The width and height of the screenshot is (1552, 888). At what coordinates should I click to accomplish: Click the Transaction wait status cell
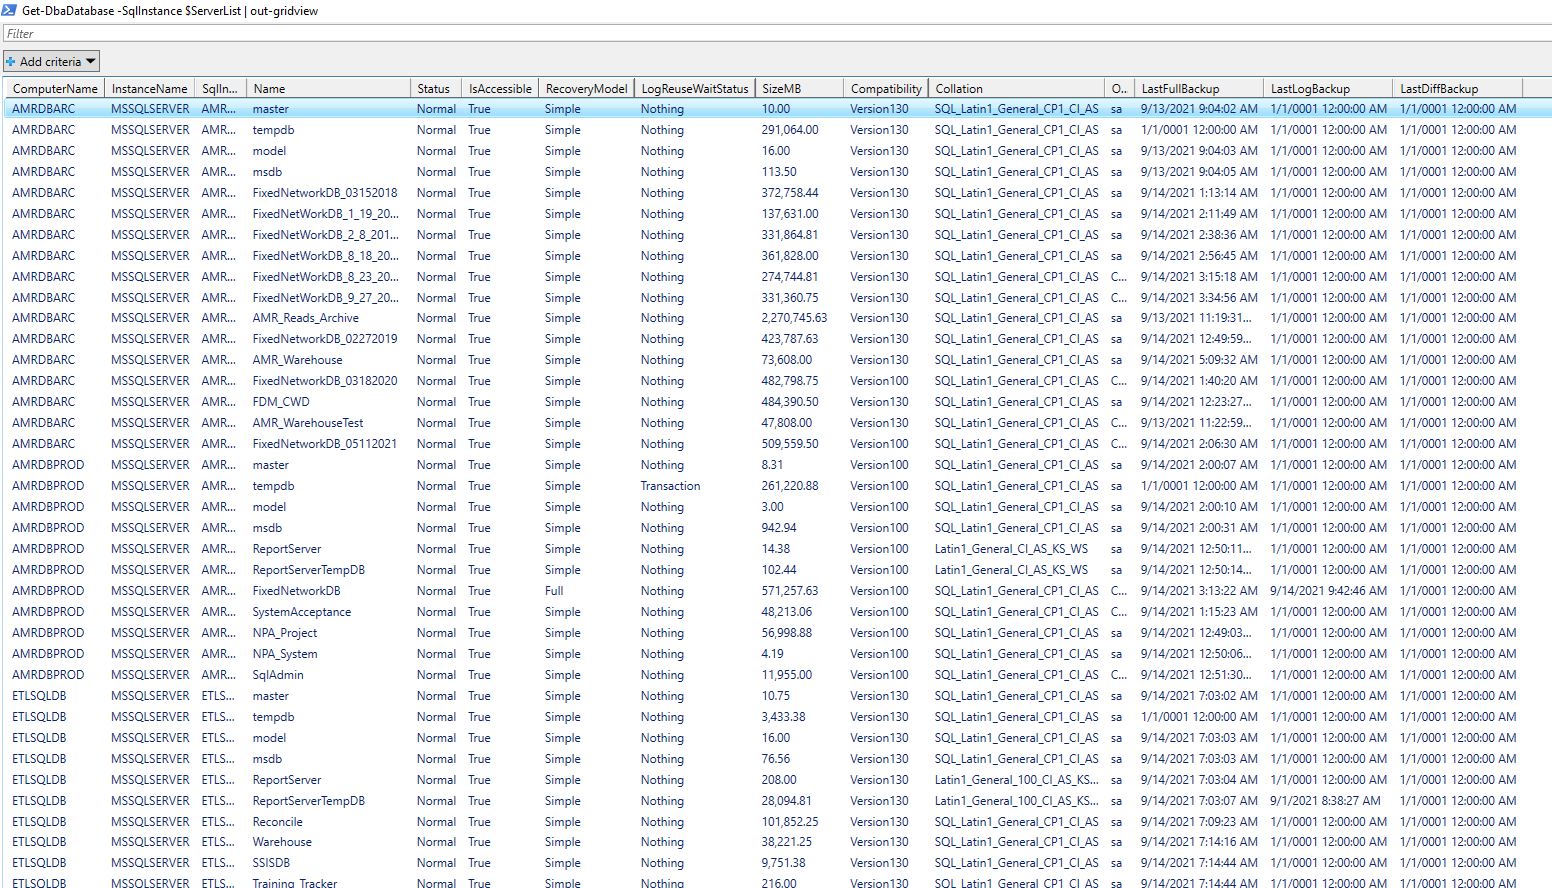[x=670, y=486]
